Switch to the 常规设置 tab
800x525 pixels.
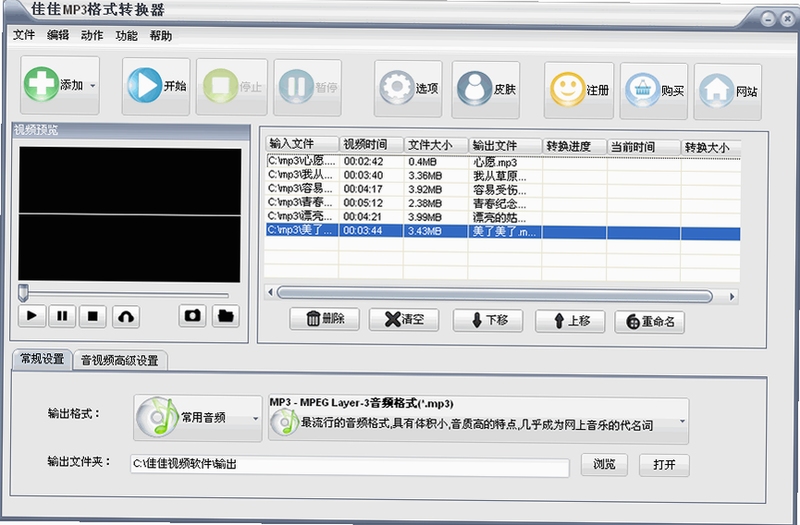(42, 359)
